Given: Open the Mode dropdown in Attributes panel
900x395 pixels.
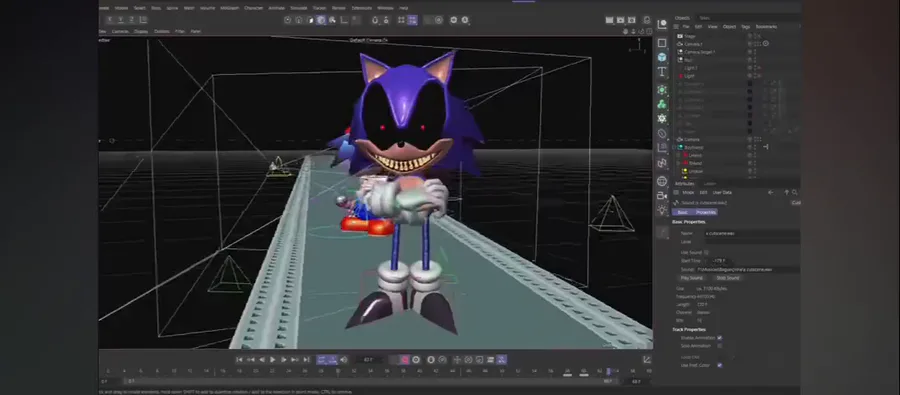Looking at the screenshot, I should pos(688,192).
